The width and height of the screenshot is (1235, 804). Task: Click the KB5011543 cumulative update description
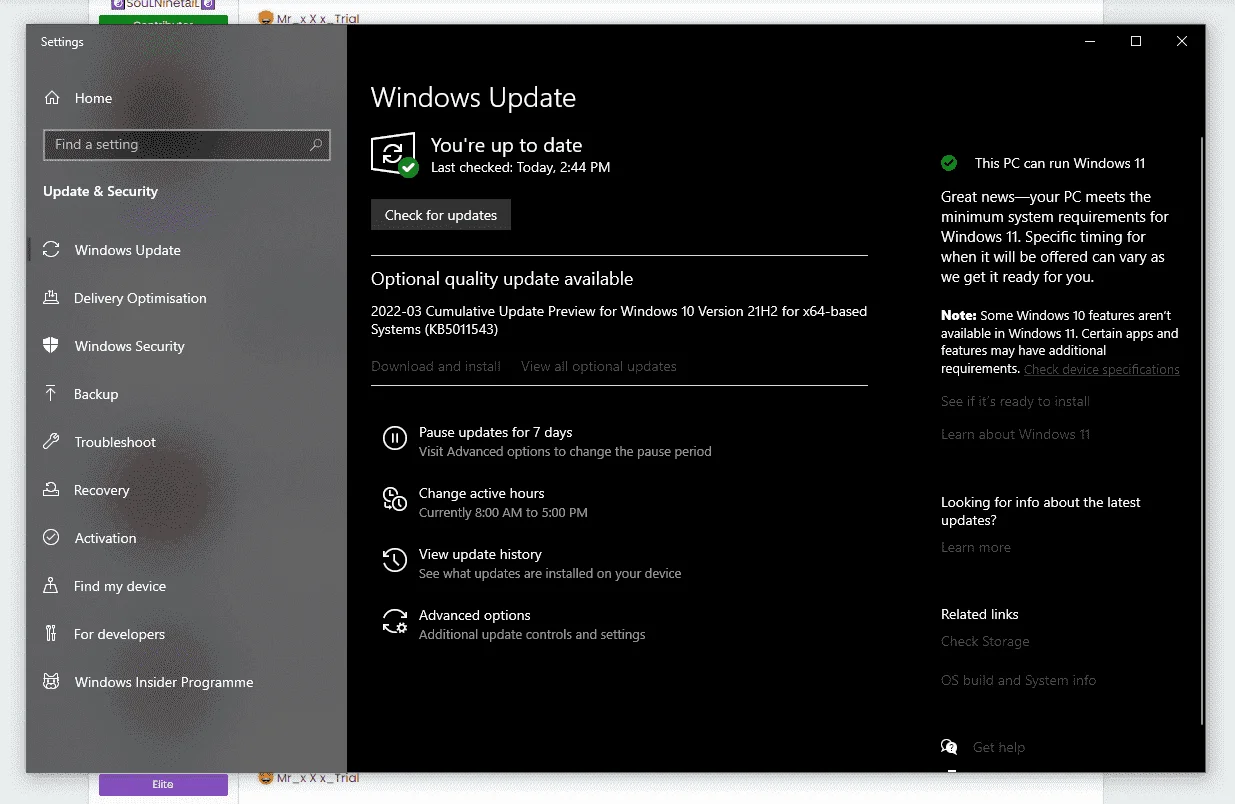[x=619, y=320]
